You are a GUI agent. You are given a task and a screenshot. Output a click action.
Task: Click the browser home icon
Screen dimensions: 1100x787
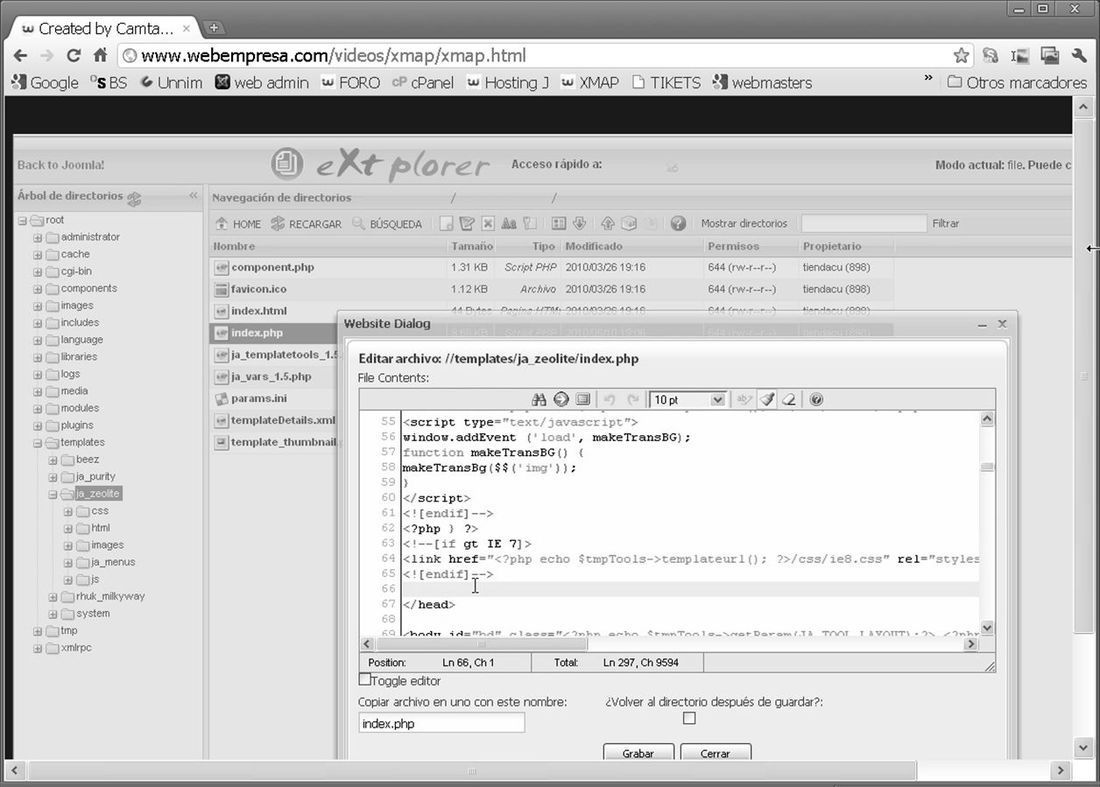[100, 55]
